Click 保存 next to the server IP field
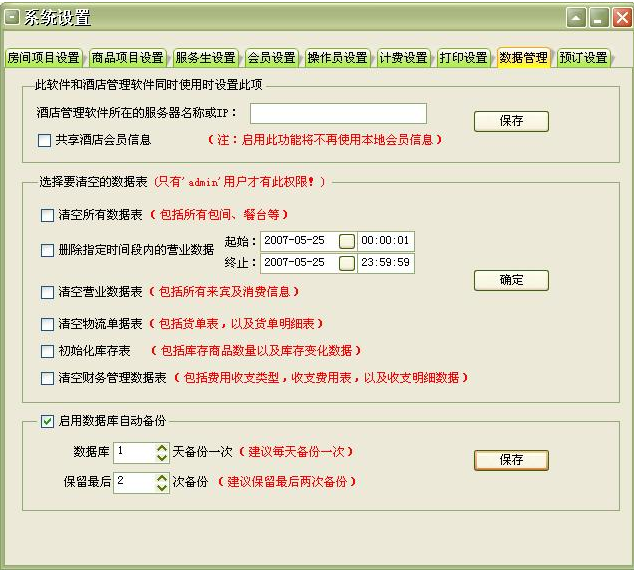The height and width of the screenshot is (570, 634). [x=511, y=121]
